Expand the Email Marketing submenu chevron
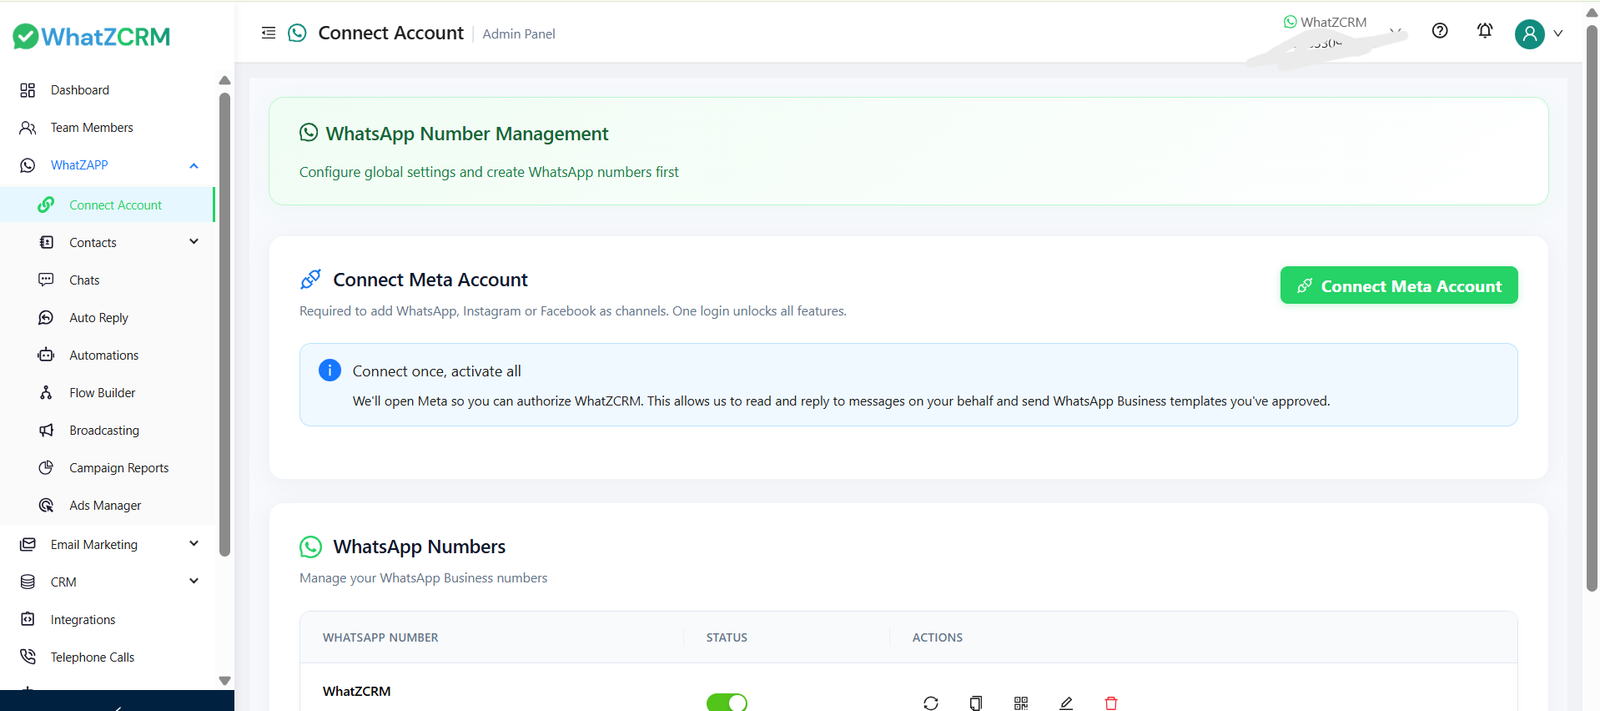 [194, 544]
